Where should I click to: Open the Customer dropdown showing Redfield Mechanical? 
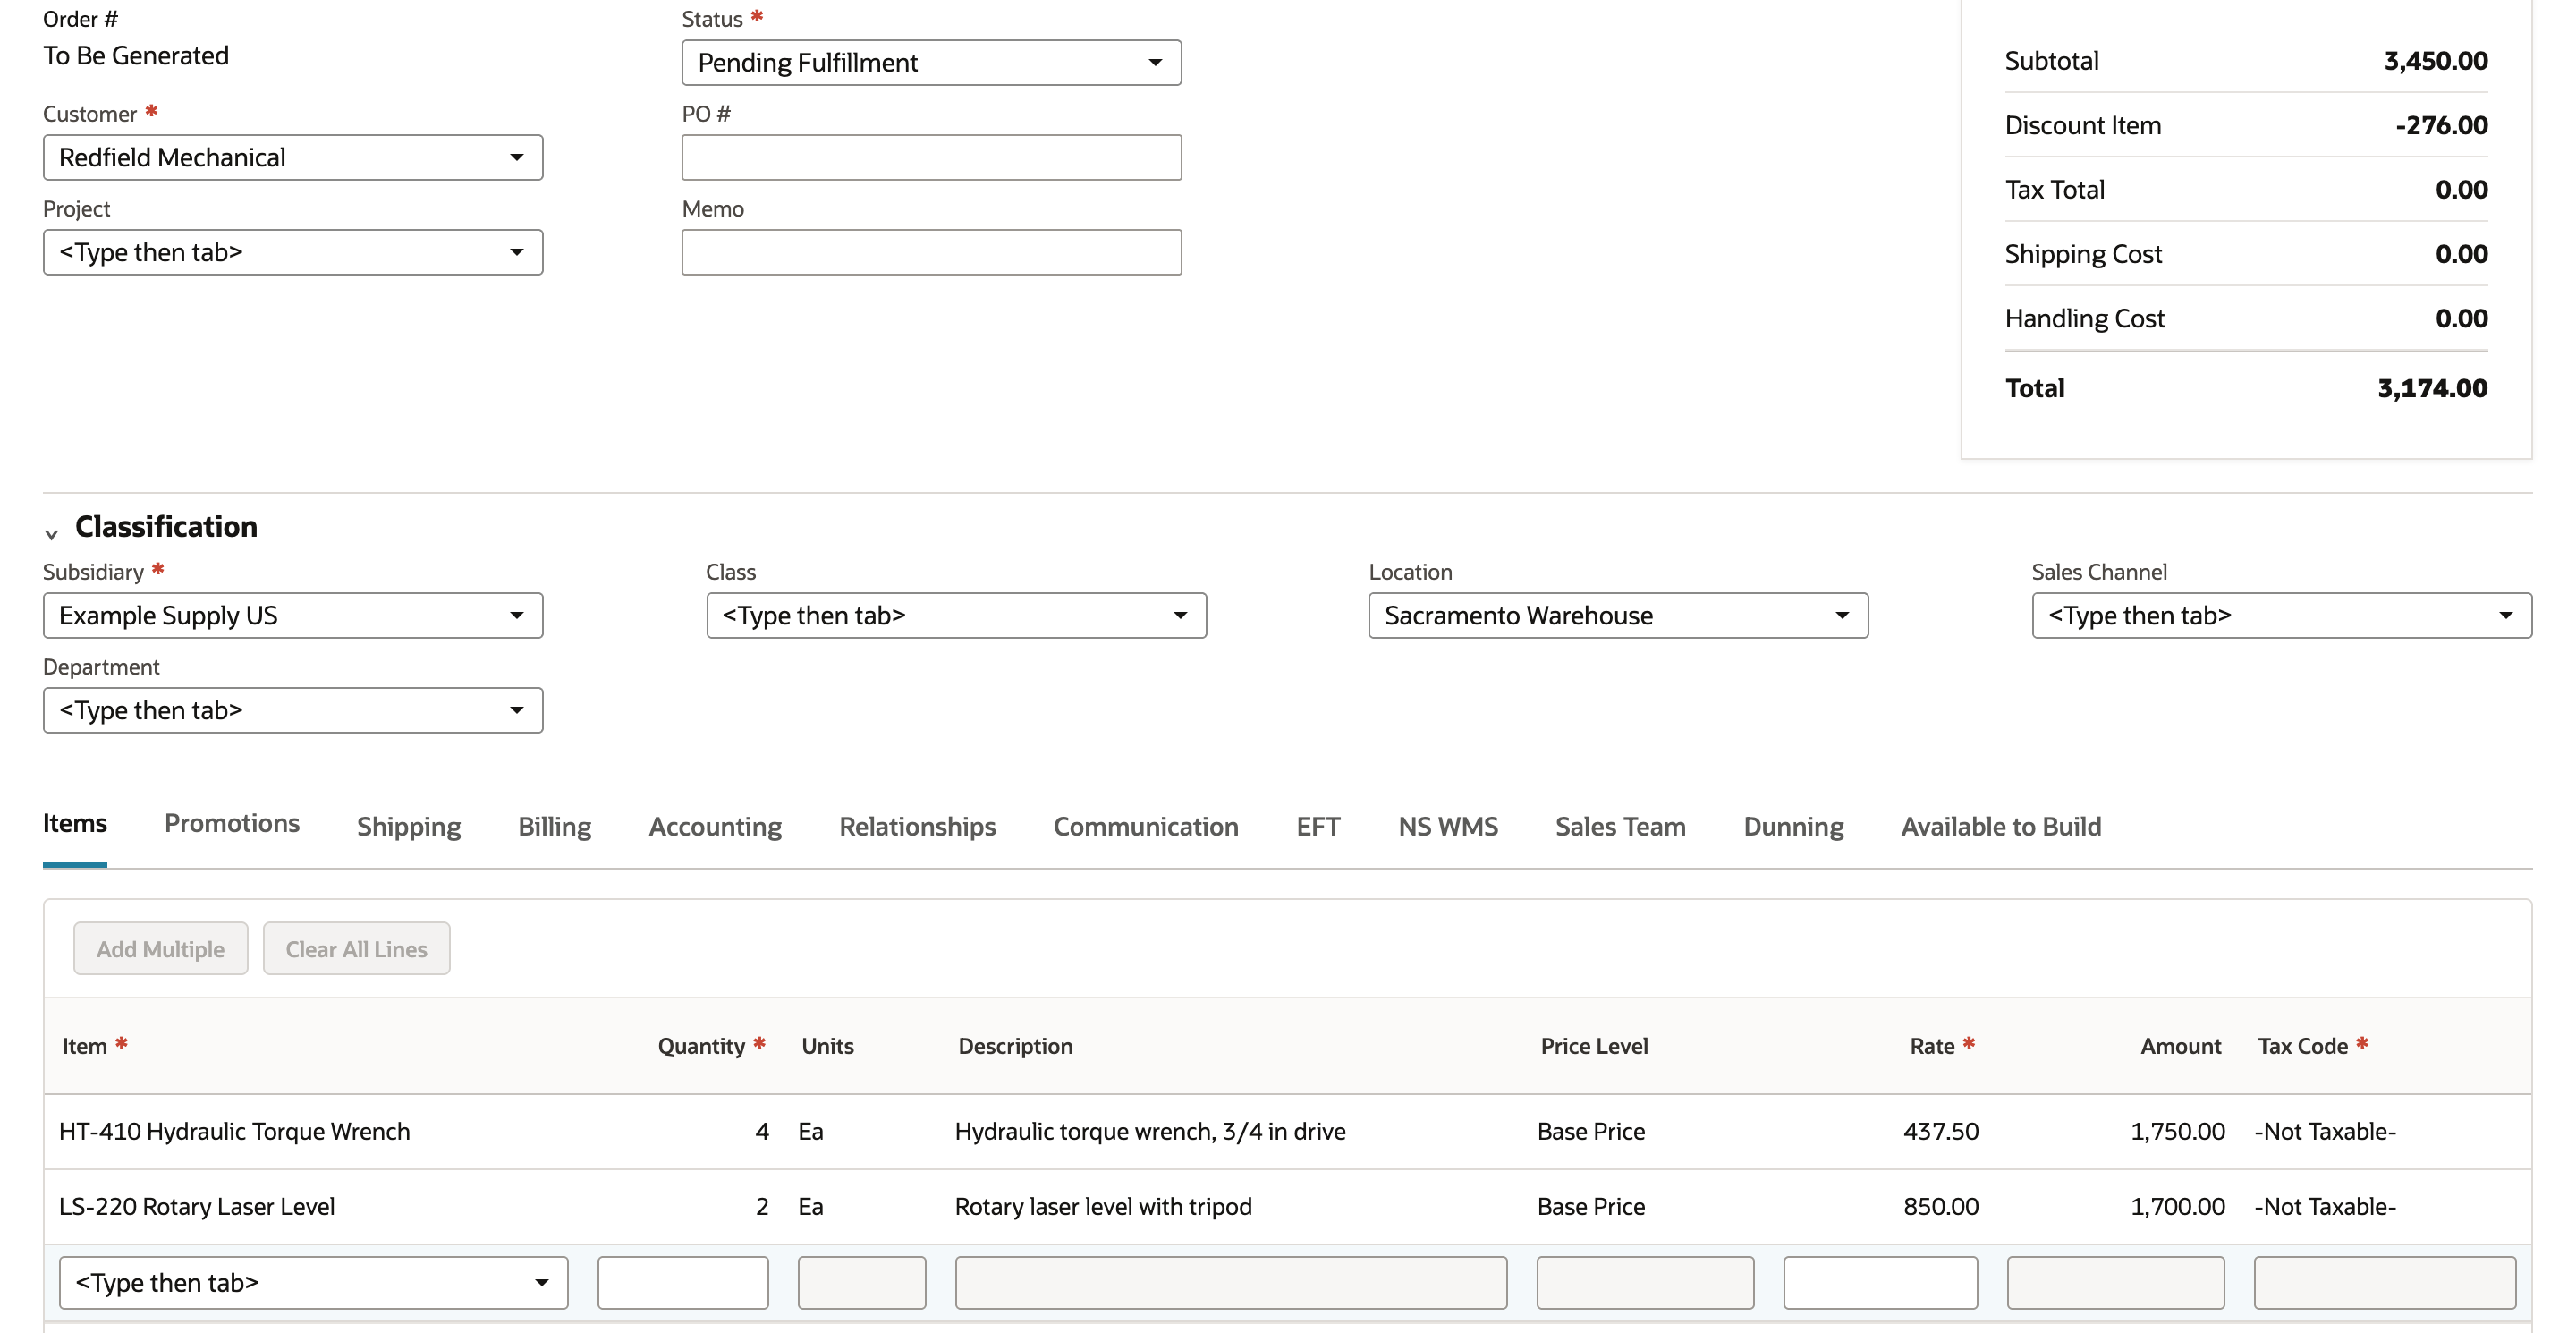click(x=293, y=157)
